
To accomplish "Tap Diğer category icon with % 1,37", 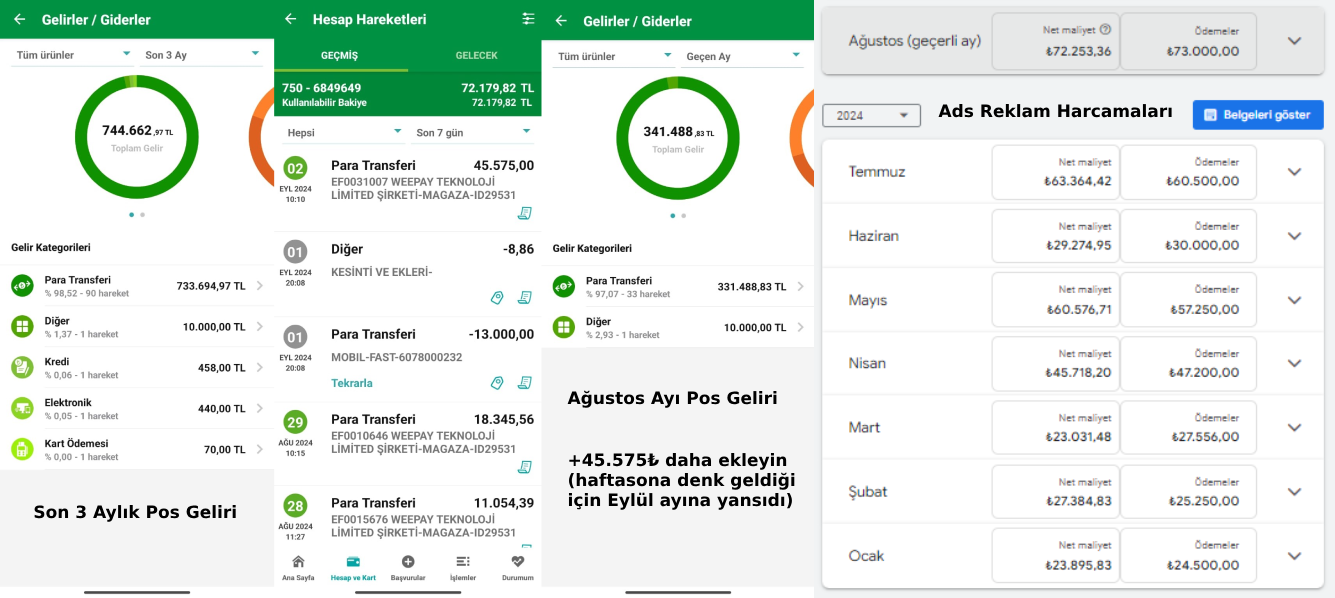I will click(22, 327).
